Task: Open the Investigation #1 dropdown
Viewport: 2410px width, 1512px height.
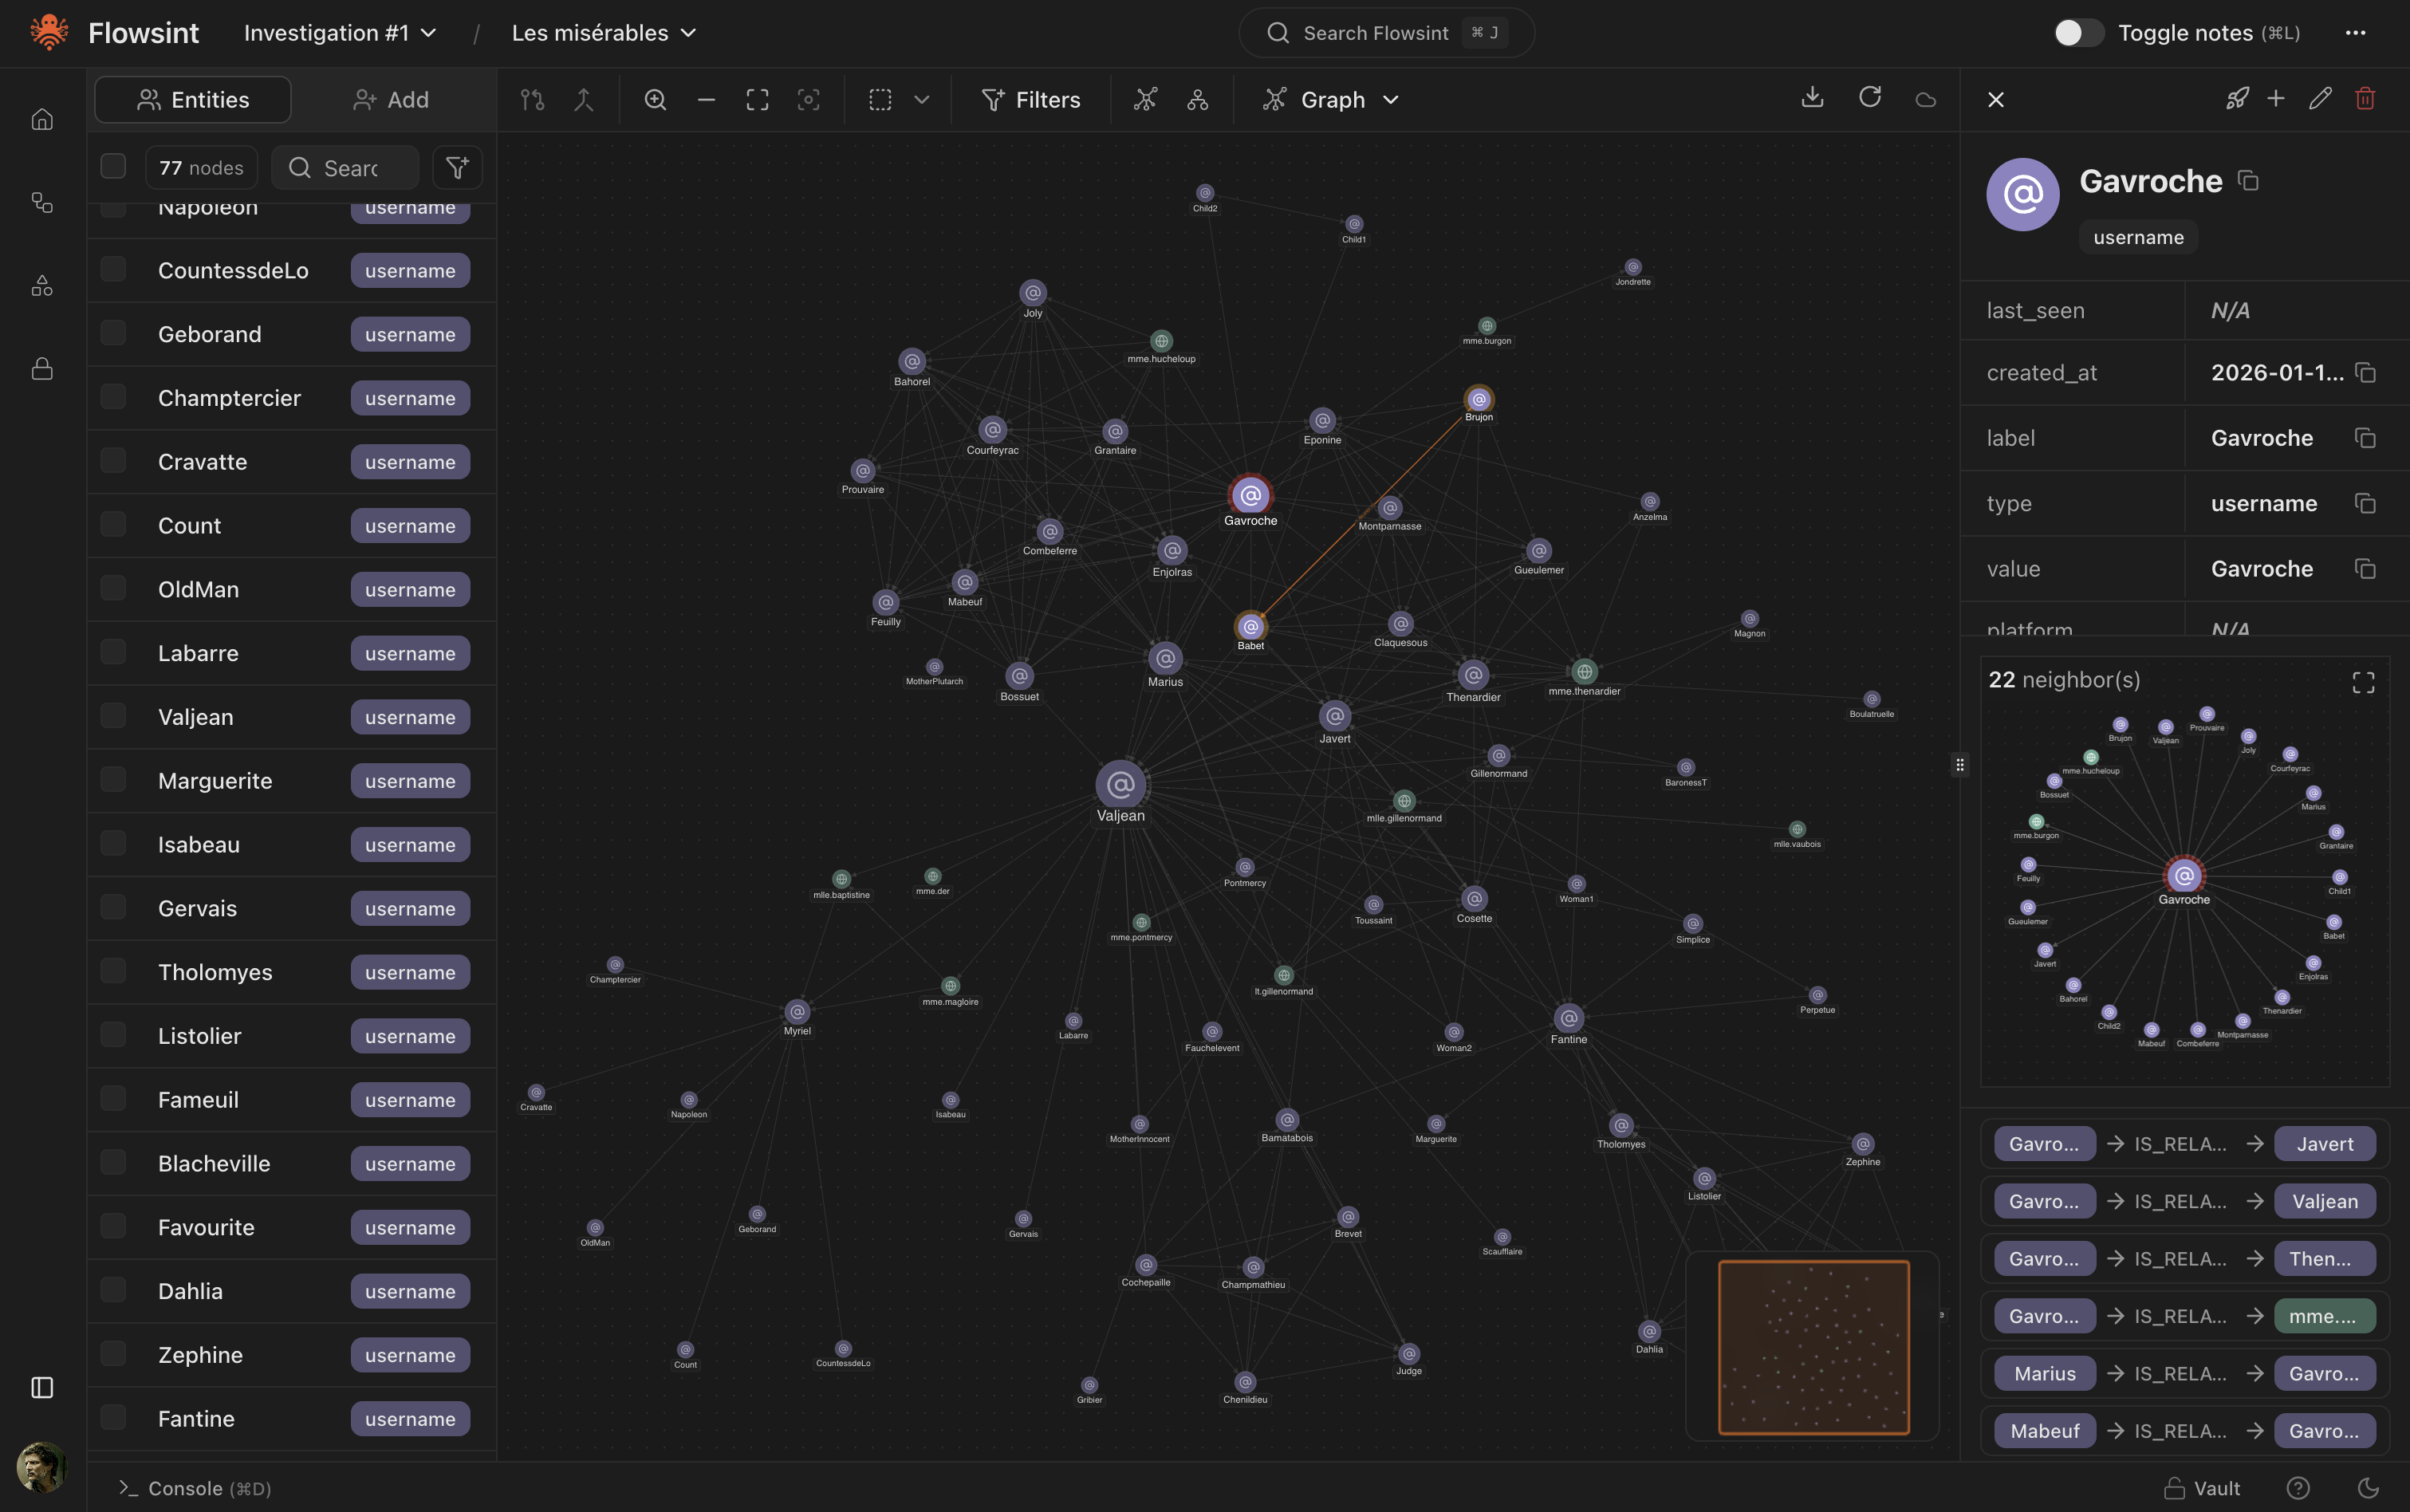Action: coord(340,32)
